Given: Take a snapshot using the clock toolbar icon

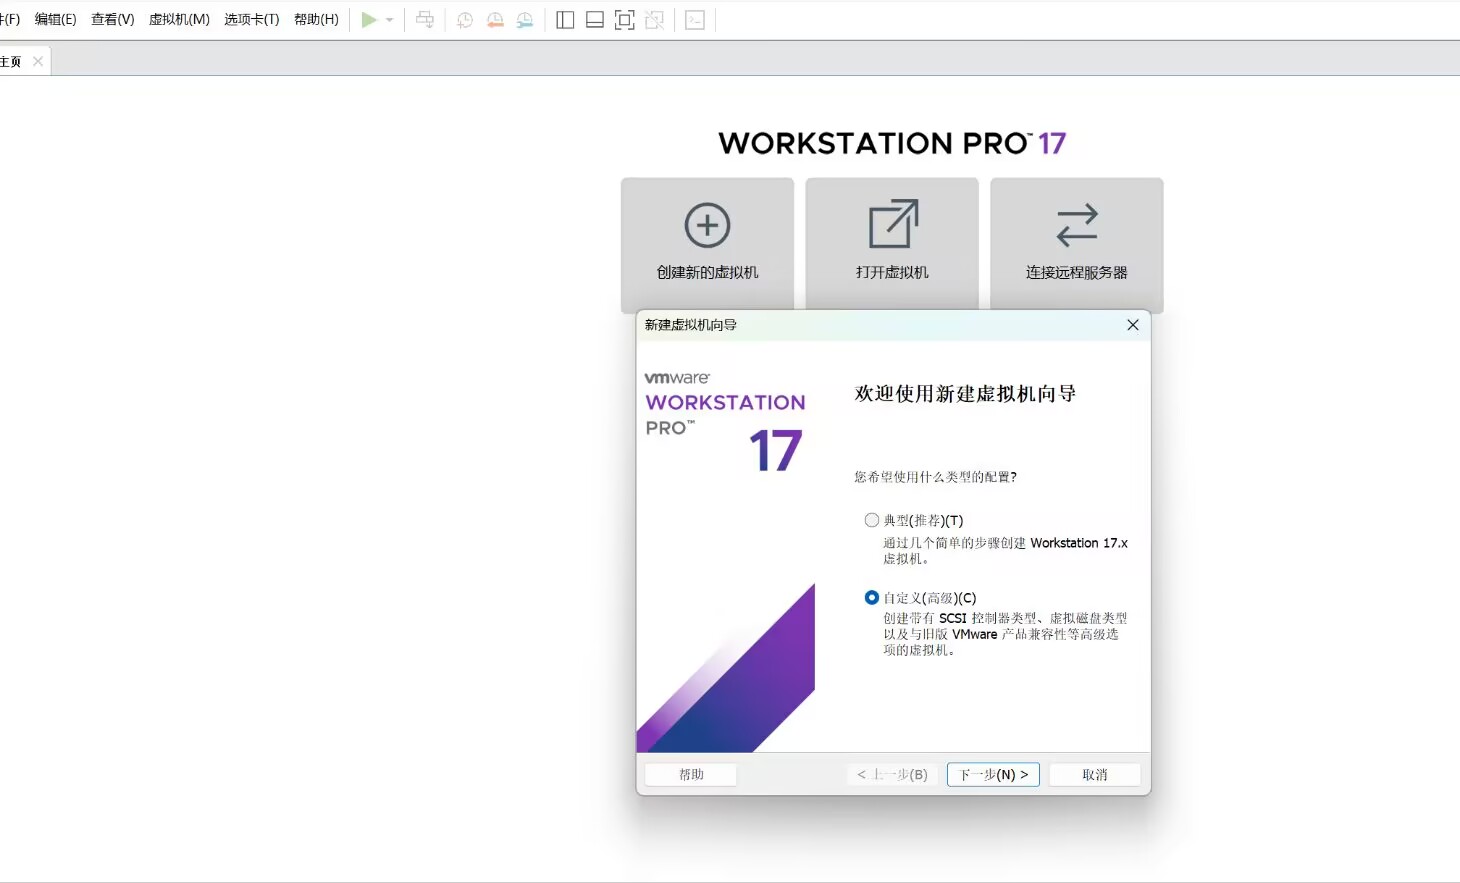Looking at the screenshot, I should (465, 20).
